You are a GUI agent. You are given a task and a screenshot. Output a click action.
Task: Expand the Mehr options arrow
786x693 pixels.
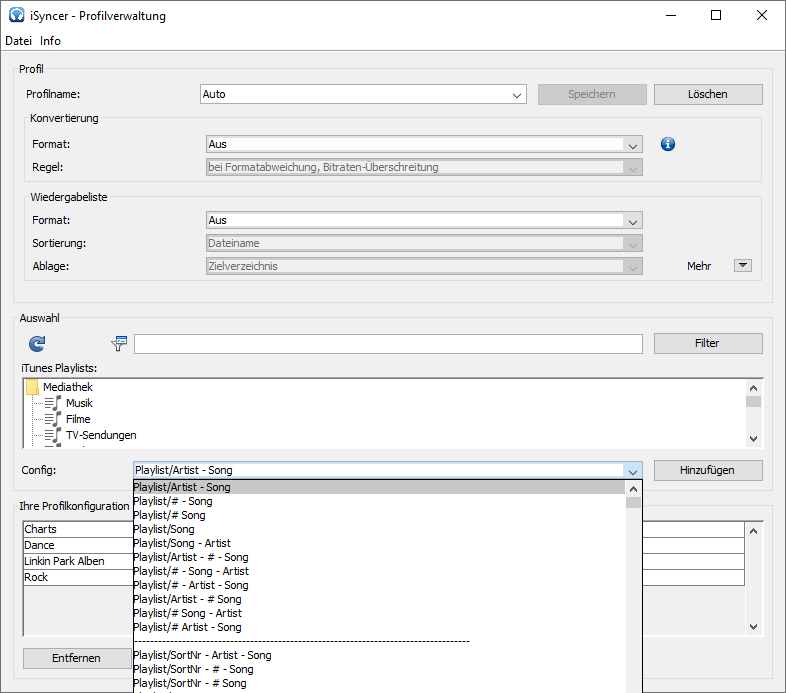743,265
